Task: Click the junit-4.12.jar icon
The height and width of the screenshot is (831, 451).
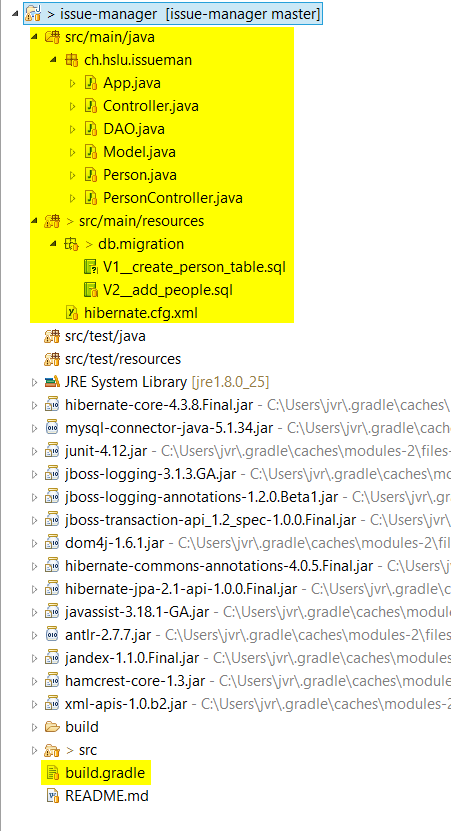Action: [x=52, y=452]
